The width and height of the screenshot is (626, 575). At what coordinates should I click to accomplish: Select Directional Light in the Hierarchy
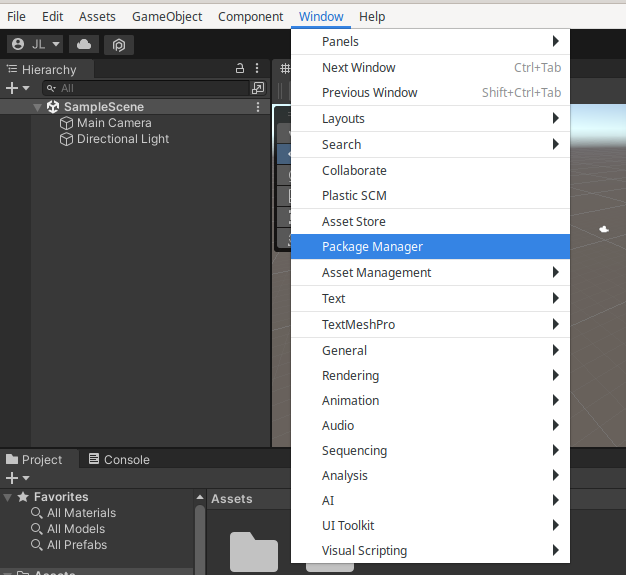(x=122, y=139)
